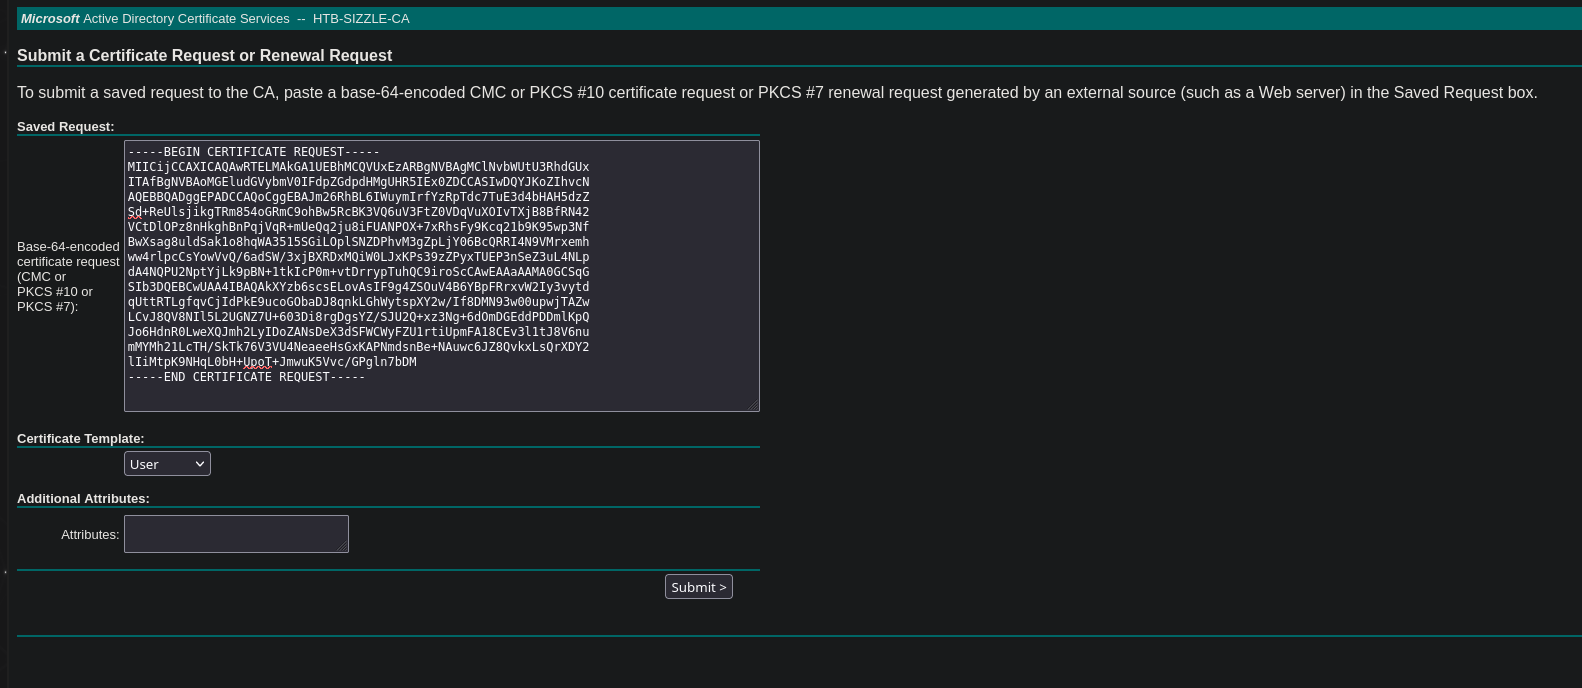This screenshot has height=688, width=1582.
Task: Focus the Attributes text box
Action: [x=235, y=534]
